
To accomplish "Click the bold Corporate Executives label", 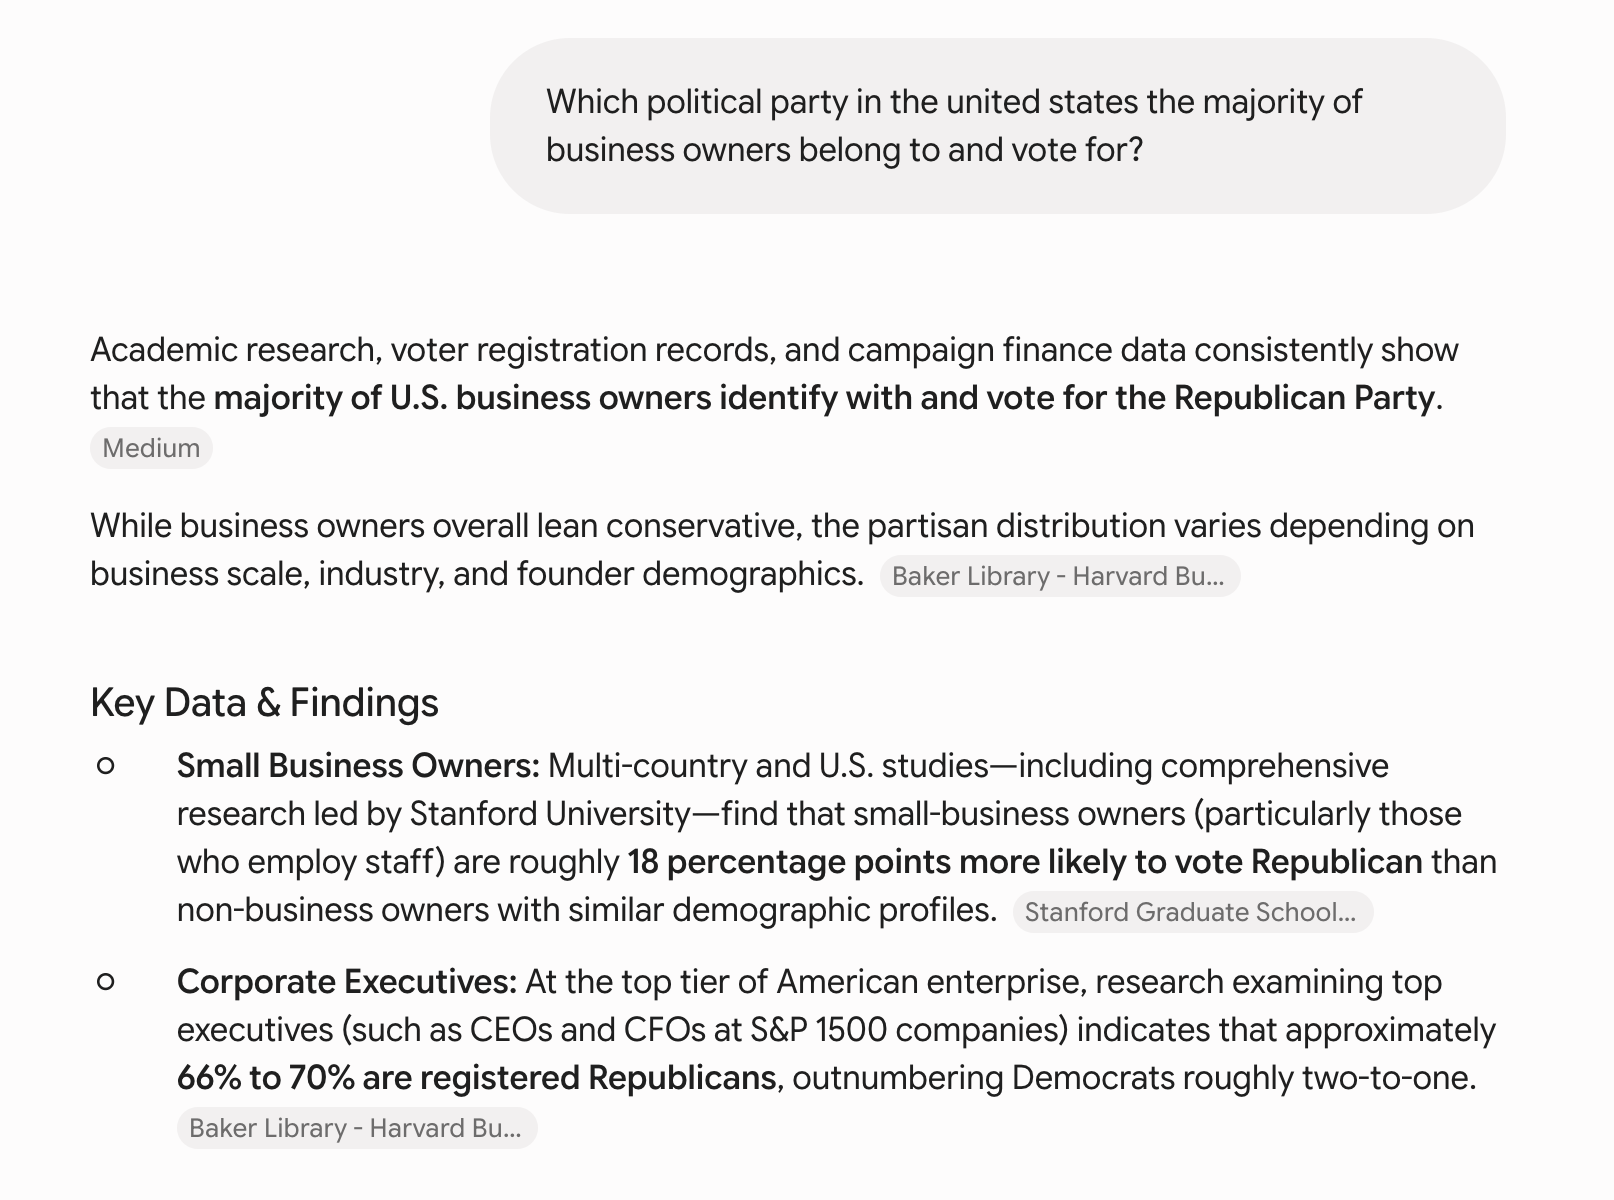I will [x=347, y=982].
